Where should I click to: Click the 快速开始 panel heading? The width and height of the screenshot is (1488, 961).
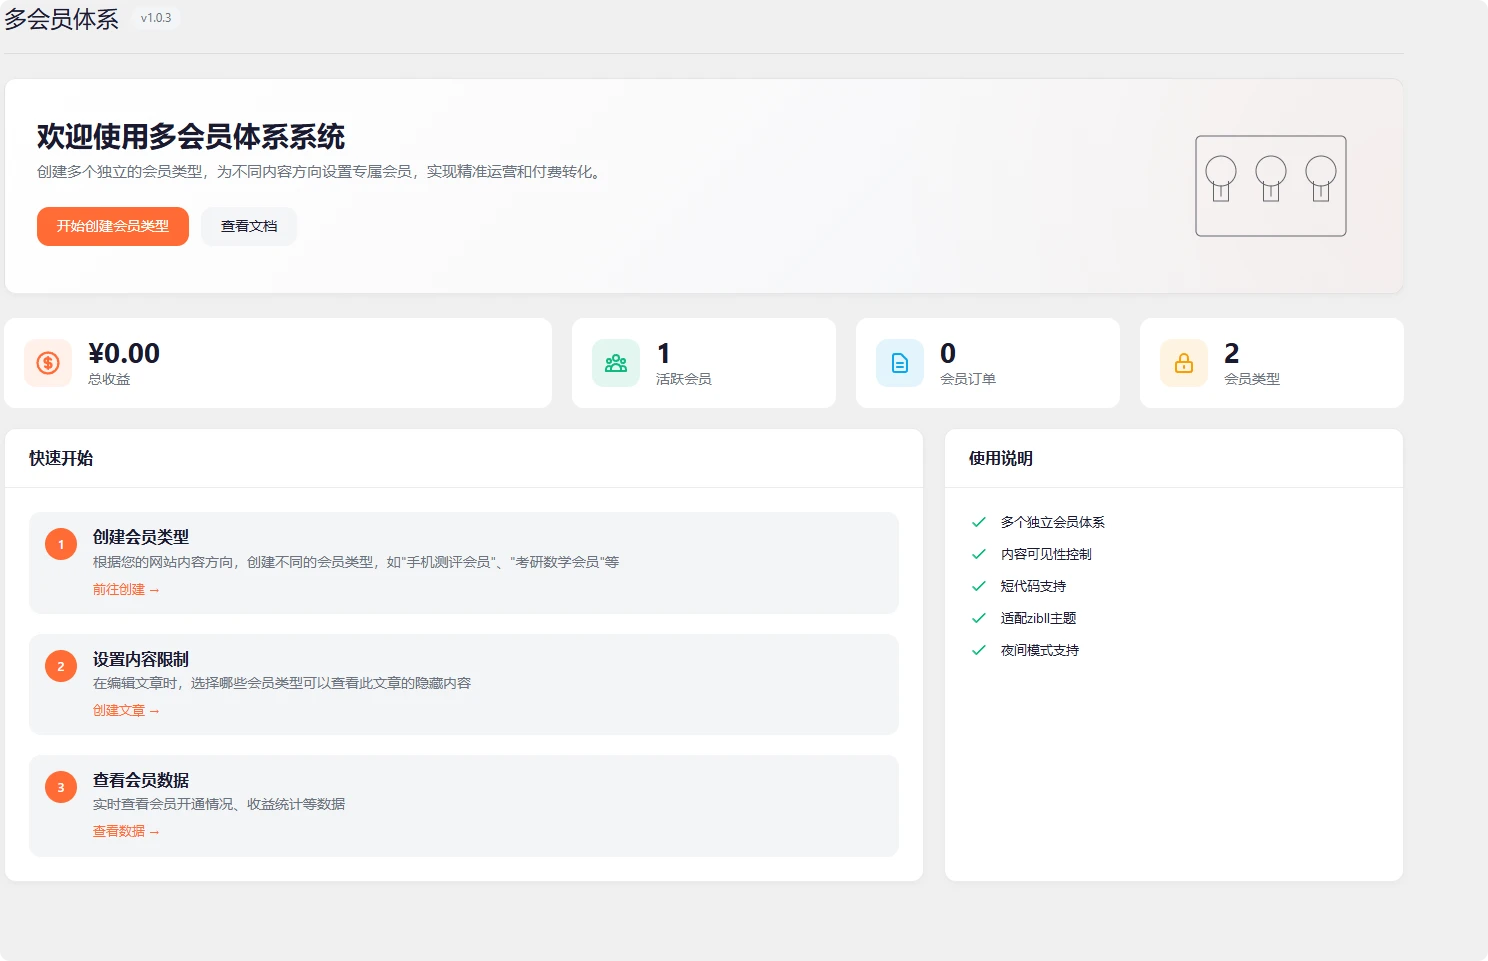(x=60, y=458)
